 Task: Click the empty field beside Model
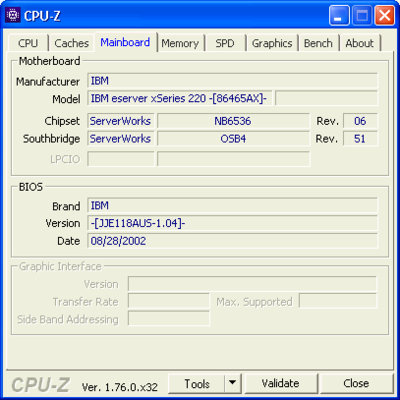(x=326, y=99)
